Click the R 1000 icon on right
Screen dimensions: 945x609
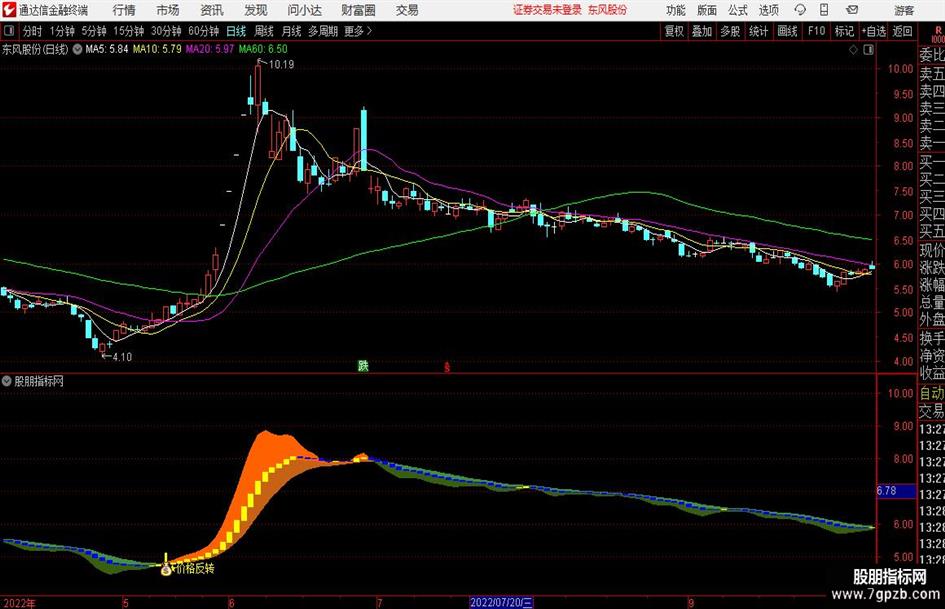(938, 34)
